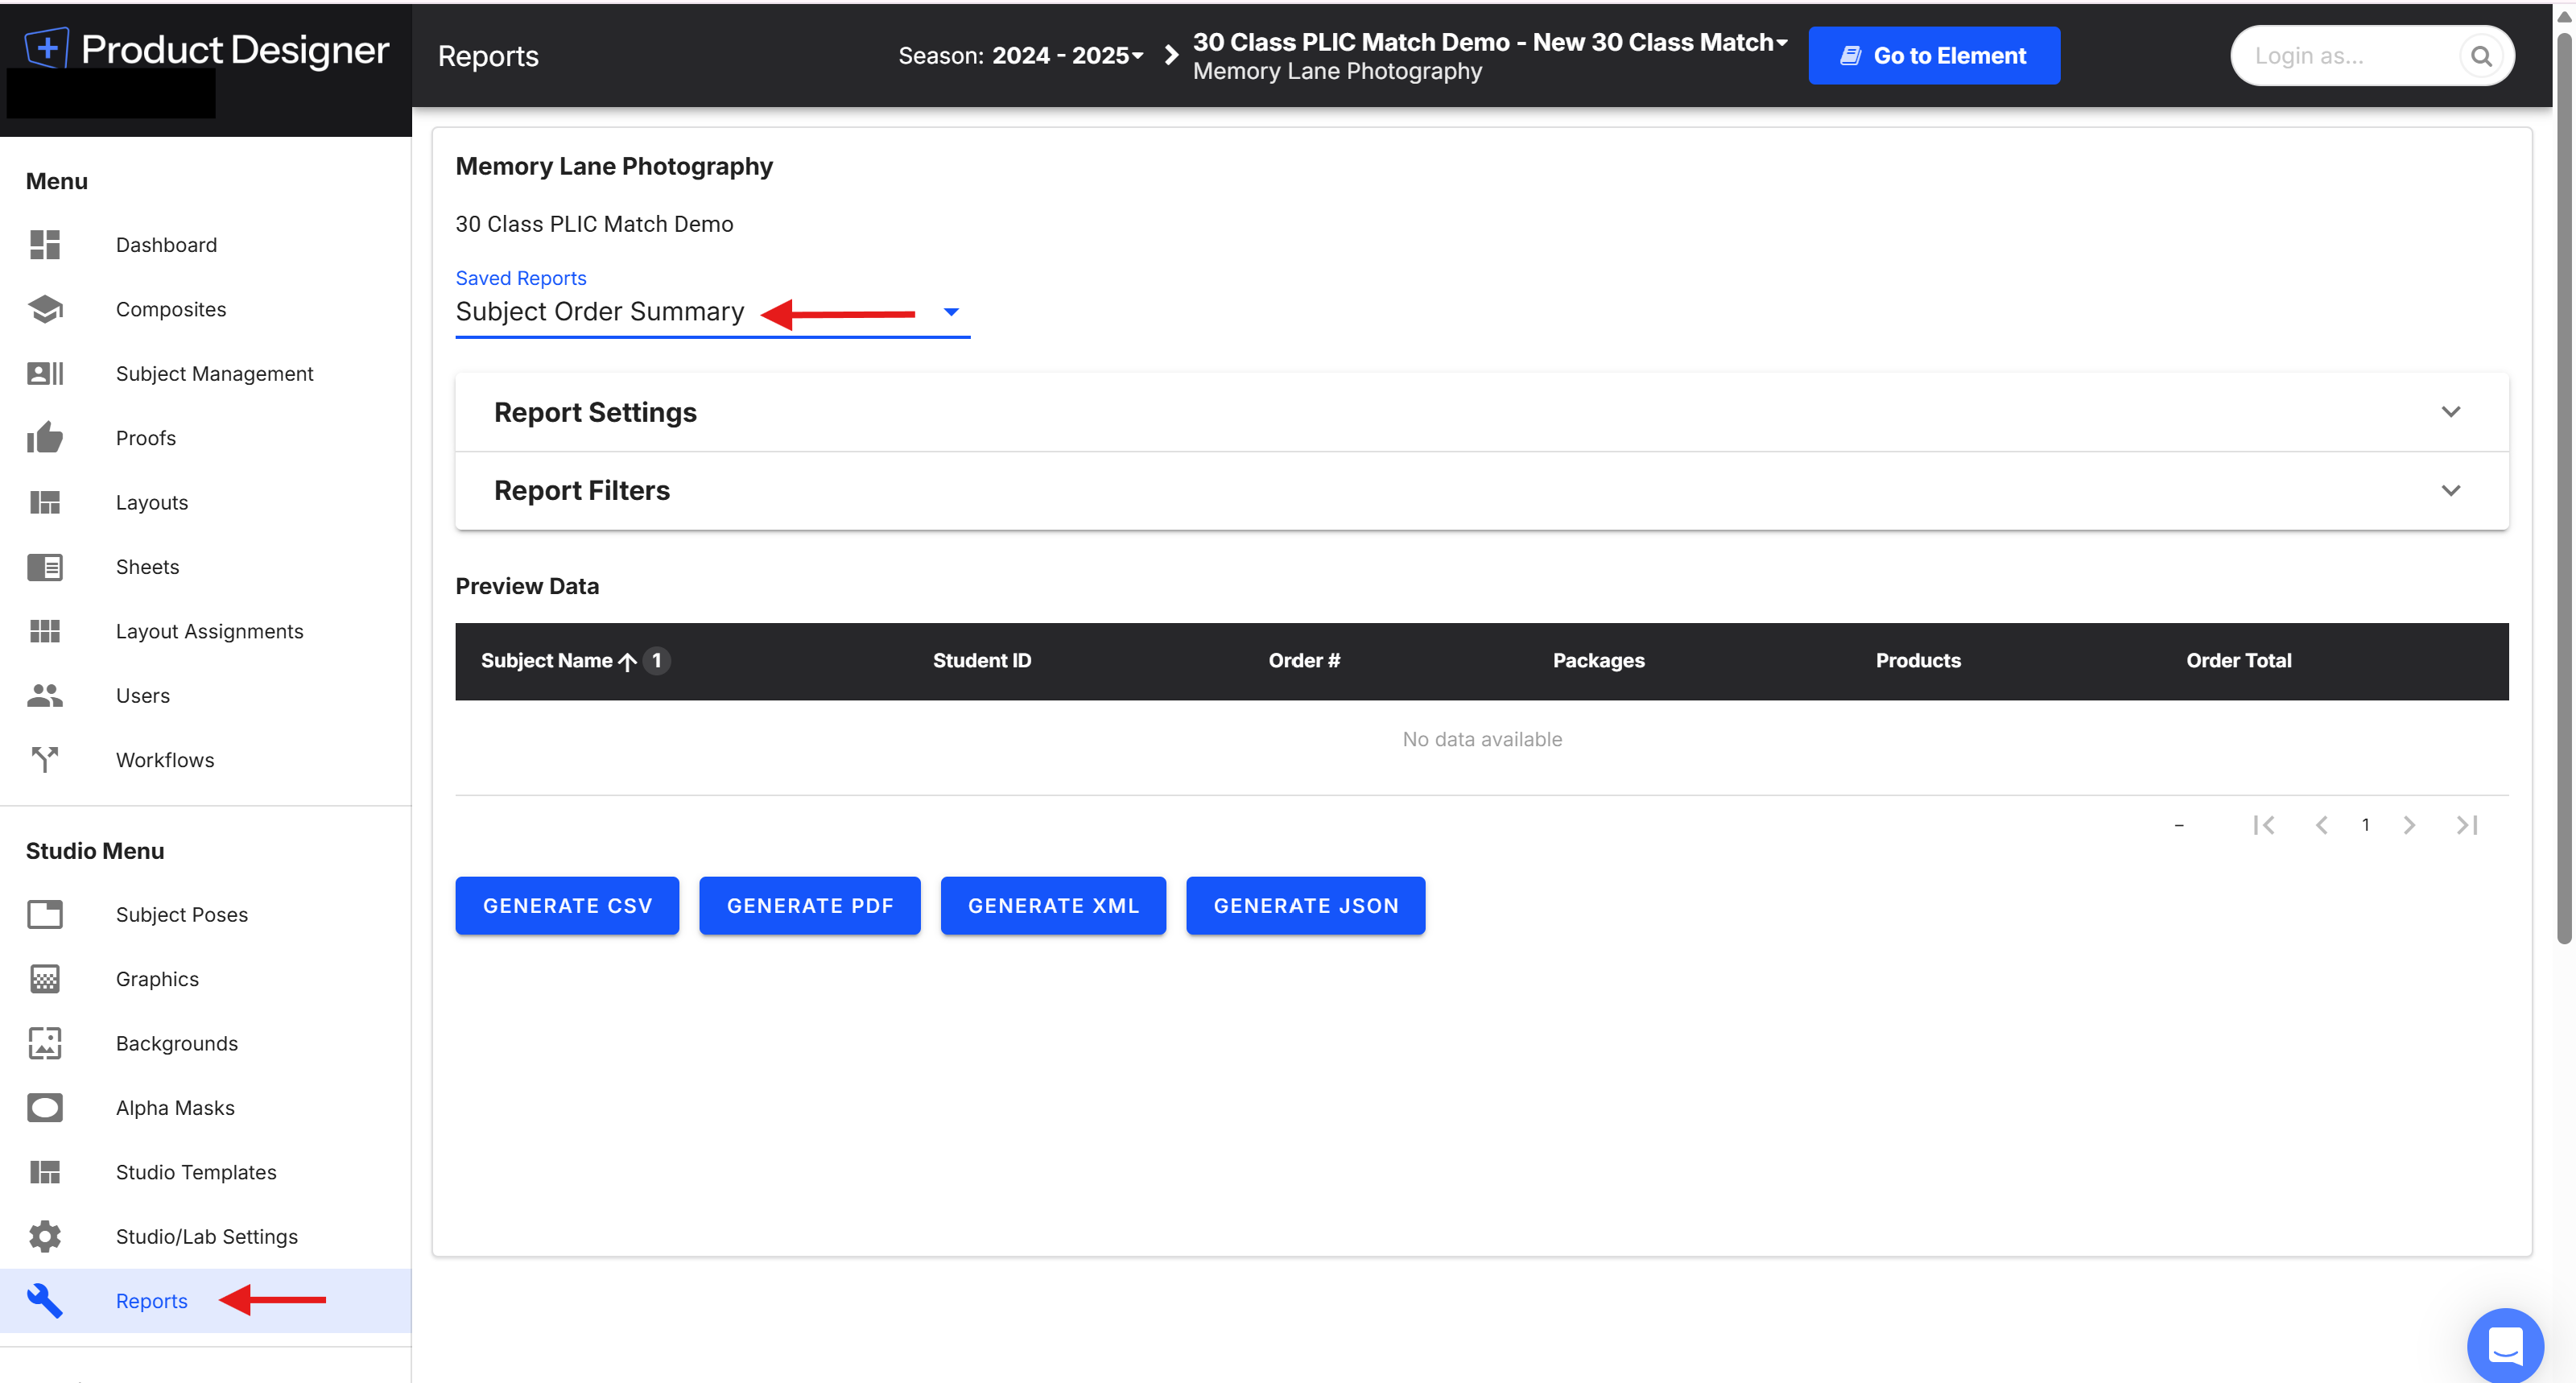Click the Dashboard icon in the sidebar

(x=45, y=244)
